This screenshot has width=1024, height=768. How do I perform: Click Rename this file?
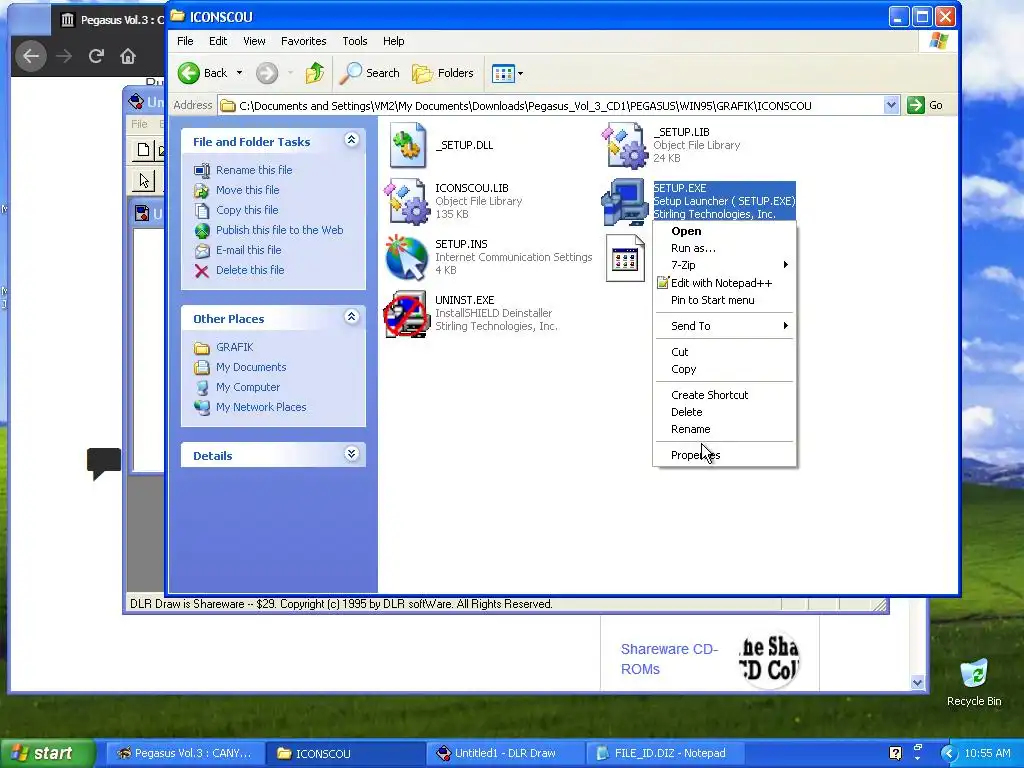coord(254,170)
